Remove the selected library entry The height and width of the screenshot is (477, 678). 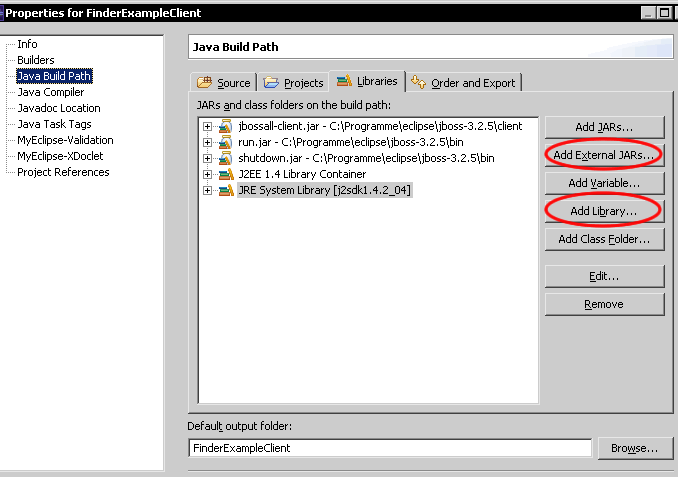point(604,304)
